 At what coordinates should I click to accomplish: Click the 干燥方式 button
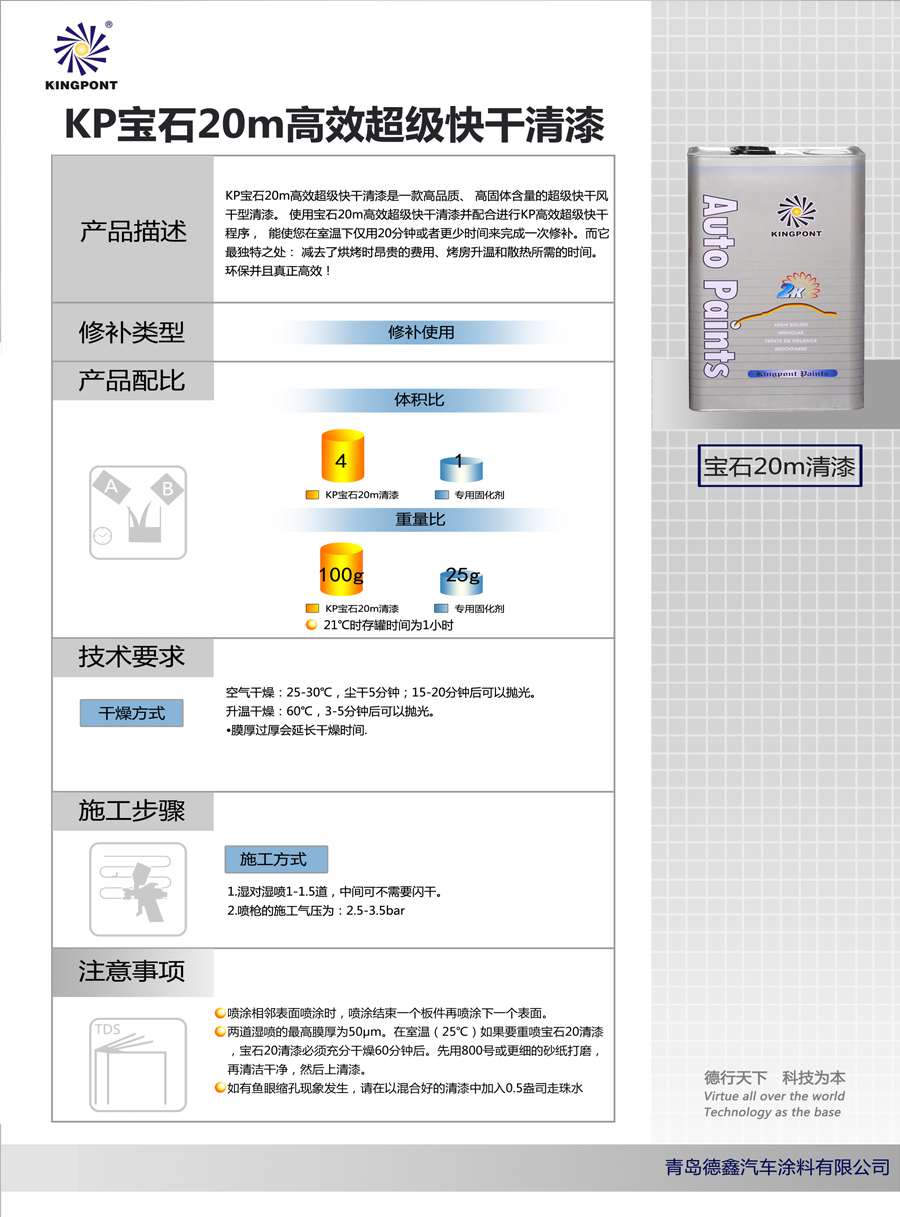[x=132, y=713]
